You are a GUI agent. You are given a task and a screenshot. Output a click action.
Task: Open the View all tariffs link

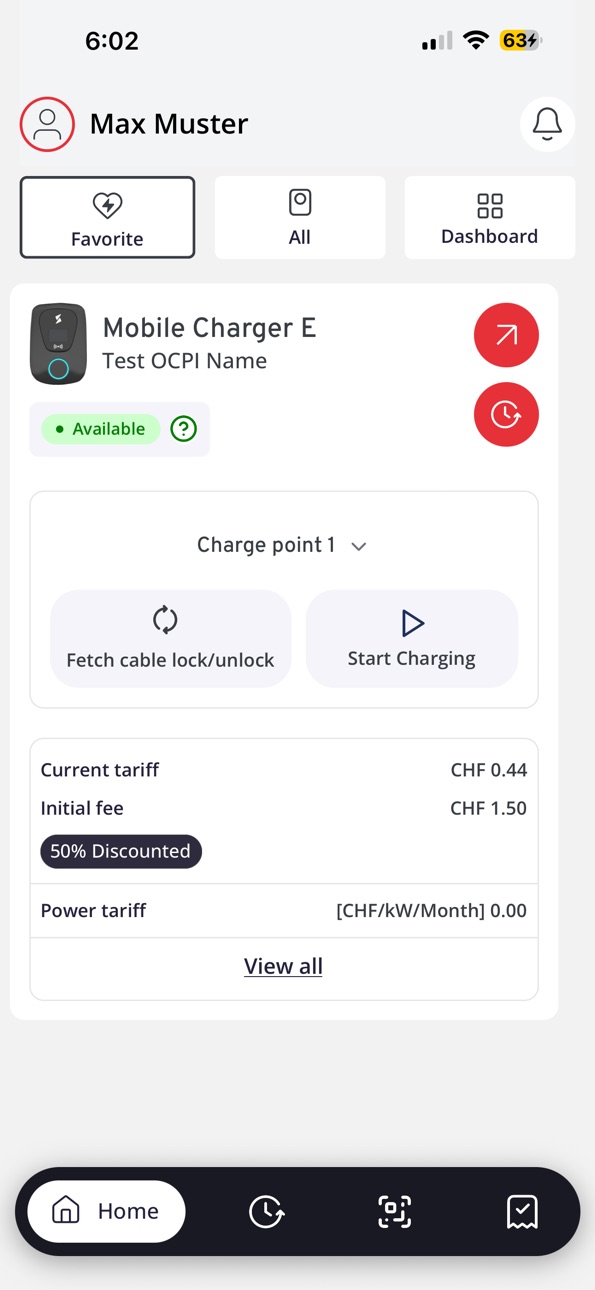click(x=283, y=966)
